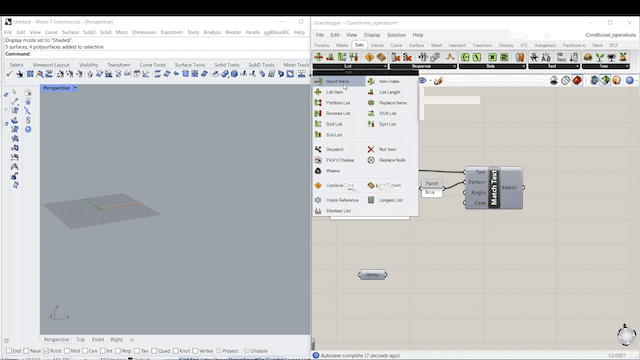The height and width of the screenshot is (360, 640).
Task: Select List Item component from dropdown
Action: [334, 92]
